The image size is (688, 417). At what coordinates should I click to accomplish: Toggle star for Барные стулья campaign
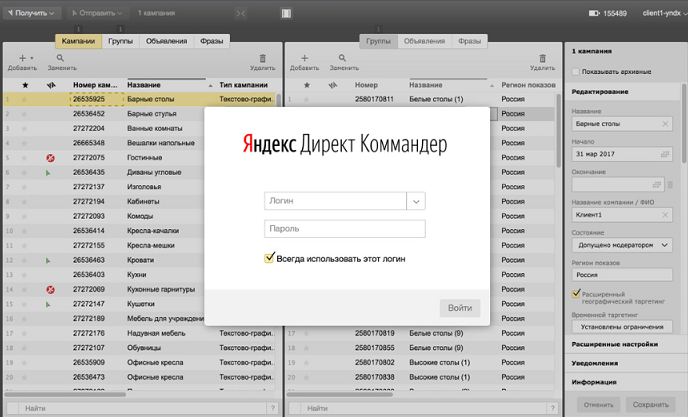[25, 114]
